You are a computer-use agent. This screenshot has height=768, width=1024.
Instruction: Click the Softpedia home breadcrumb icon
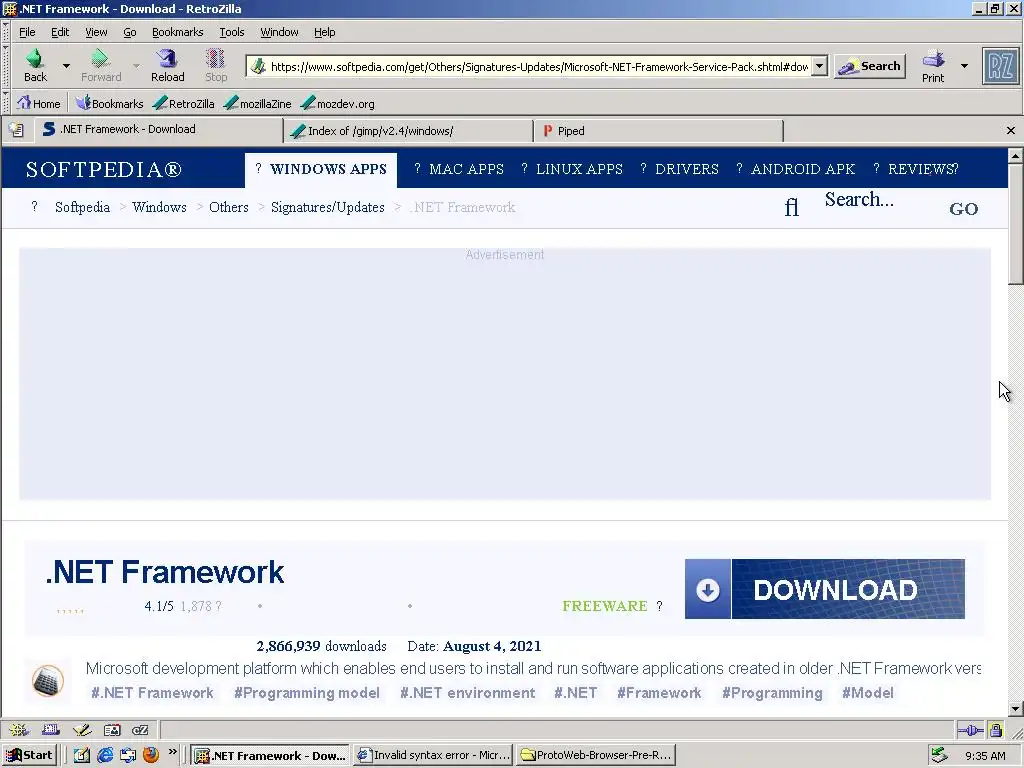pyautogui.click(x=35, y=206)
